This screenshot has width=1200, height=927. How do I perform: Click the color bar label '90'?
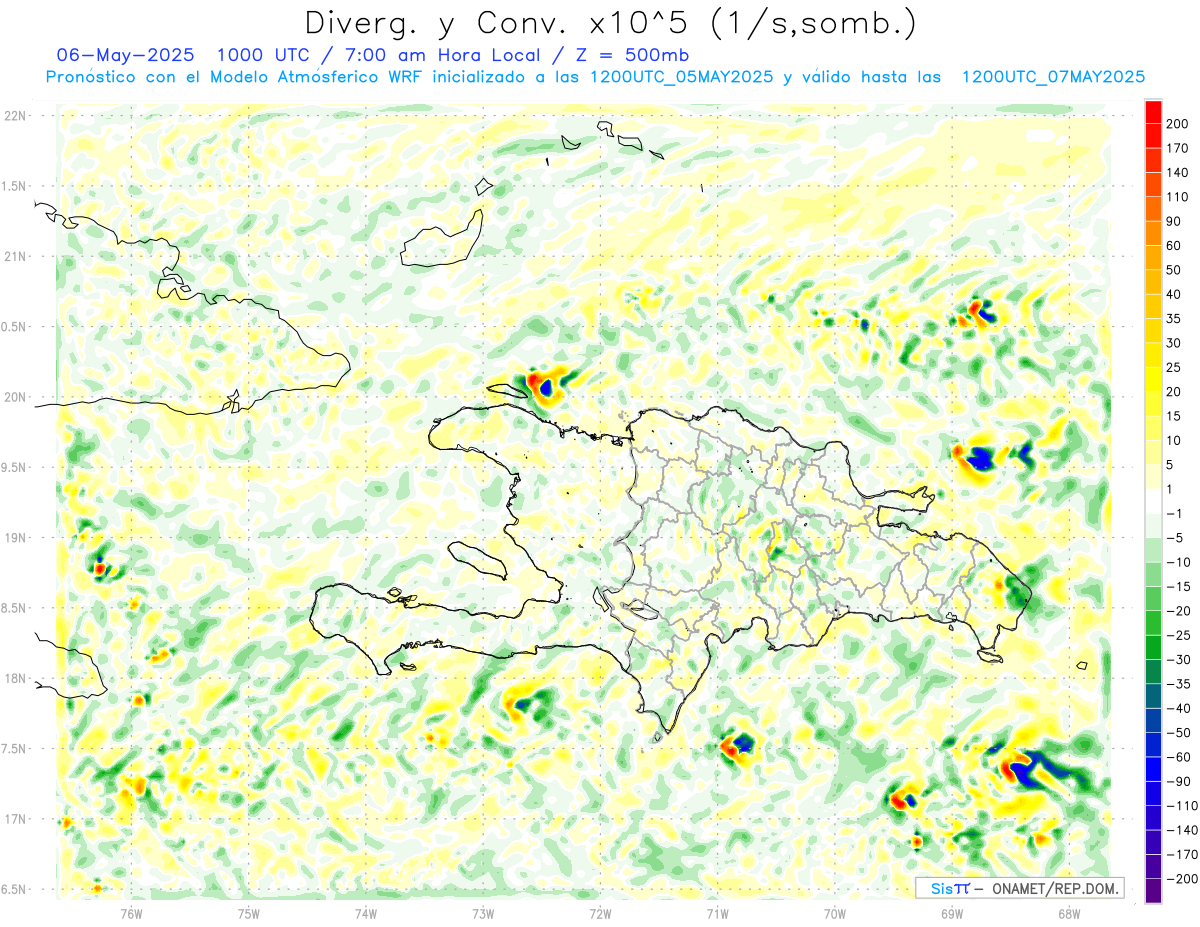[x=1175, y=222]
